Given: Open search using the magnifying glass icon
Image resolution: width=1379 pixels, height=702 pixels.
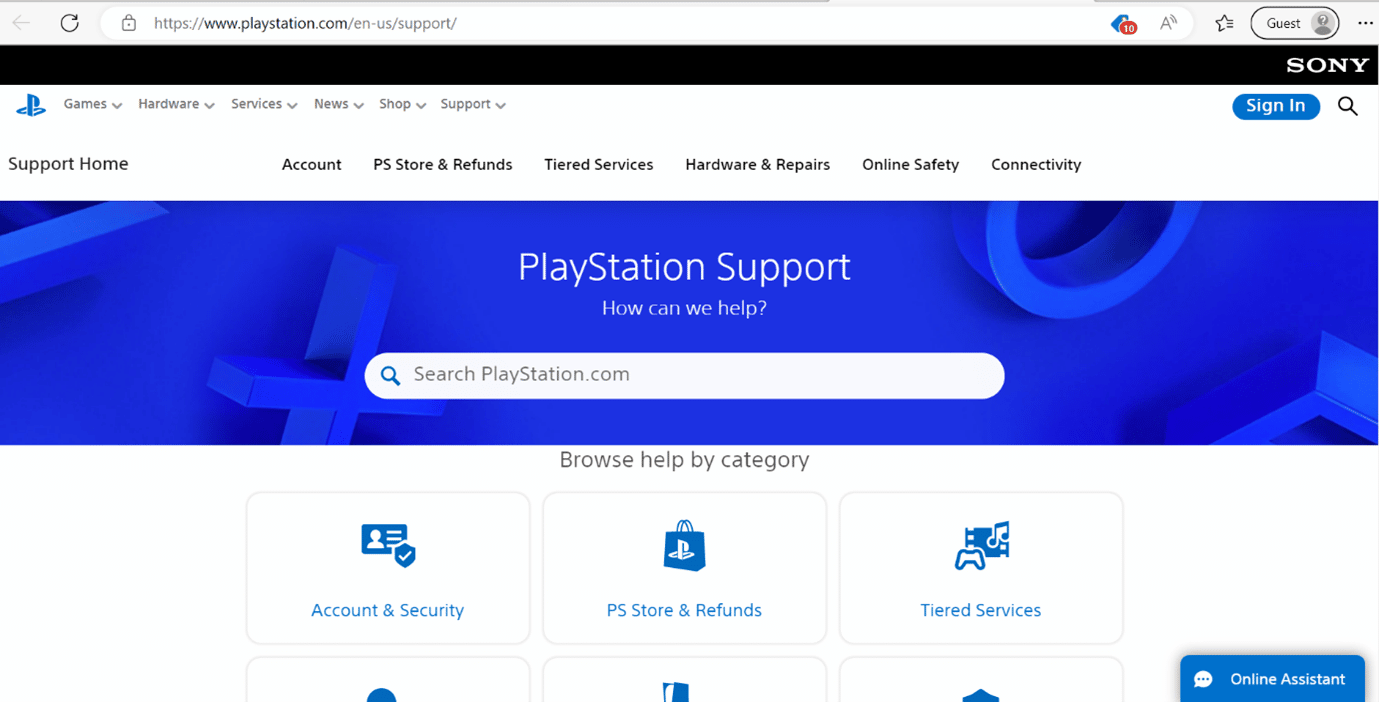Looking at the screenshot, I should pos(1347,105).
